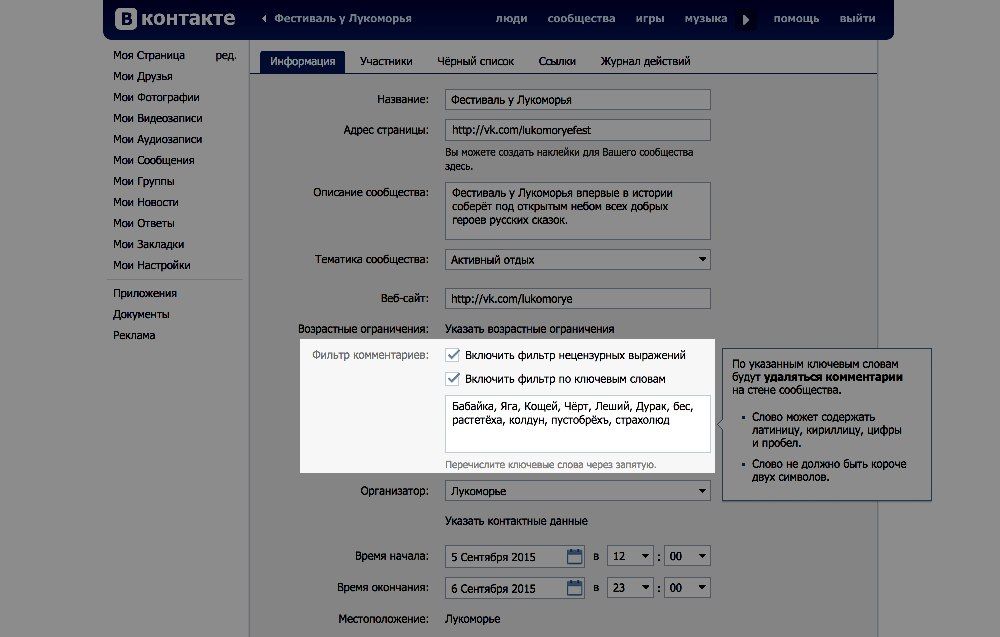Open the Чёрный список tab
Screen dimensions: 1000x637
coord(475,61)
